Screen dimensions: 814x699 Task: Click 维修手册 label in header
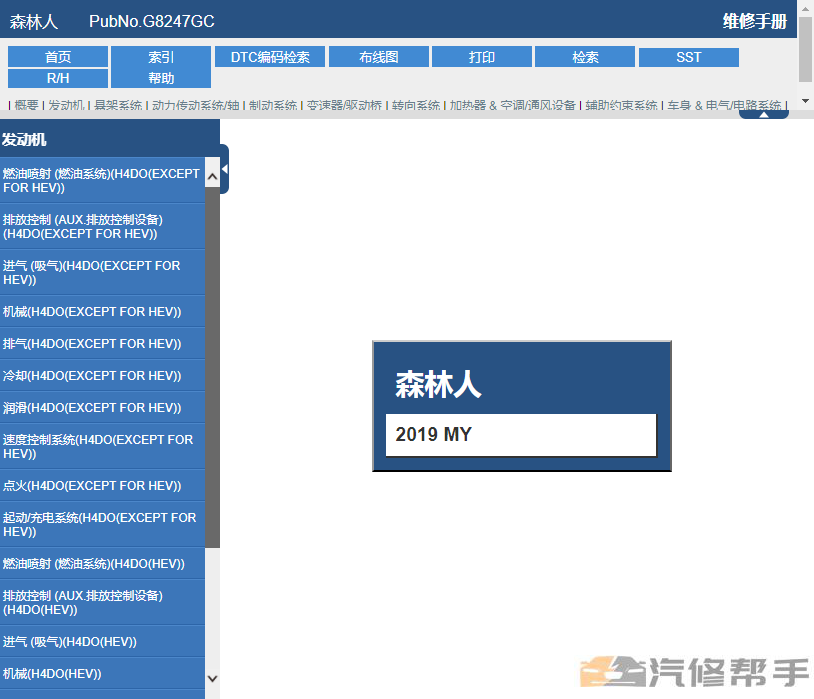755,21
